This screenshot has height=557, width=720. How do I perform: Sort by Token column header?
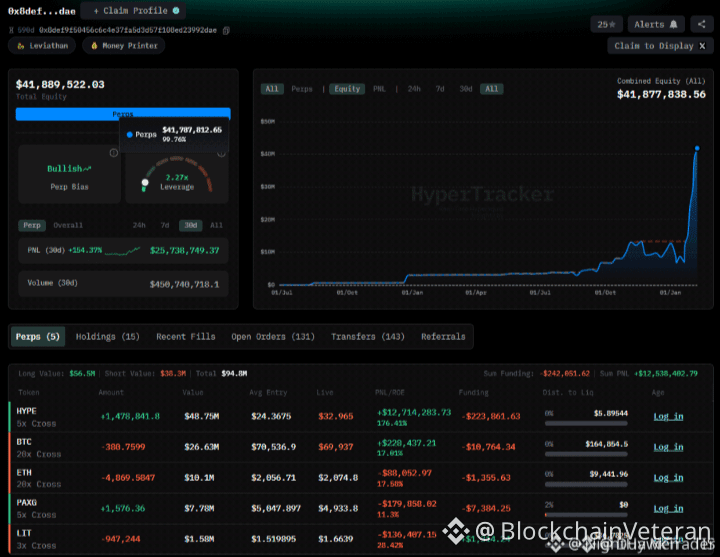[x=28, y=392]
